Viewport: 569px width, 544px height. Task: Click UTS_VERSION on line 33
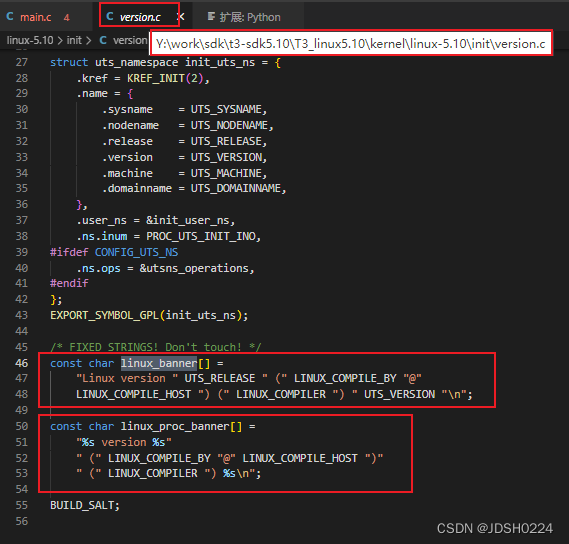(226, 157)
